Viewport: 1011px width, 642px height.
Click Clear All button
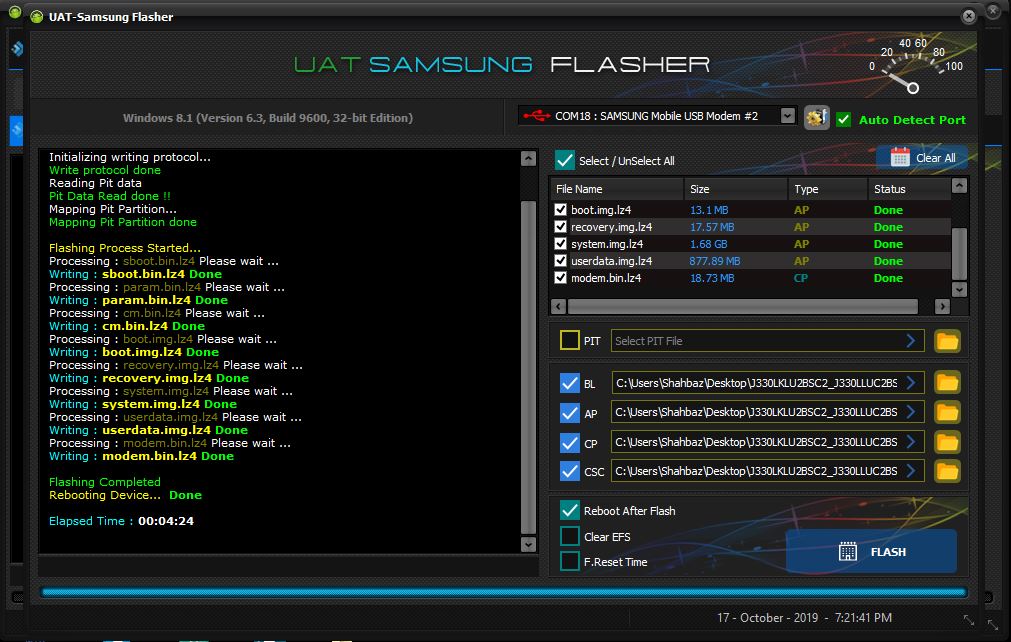click(x=922, y=158)
